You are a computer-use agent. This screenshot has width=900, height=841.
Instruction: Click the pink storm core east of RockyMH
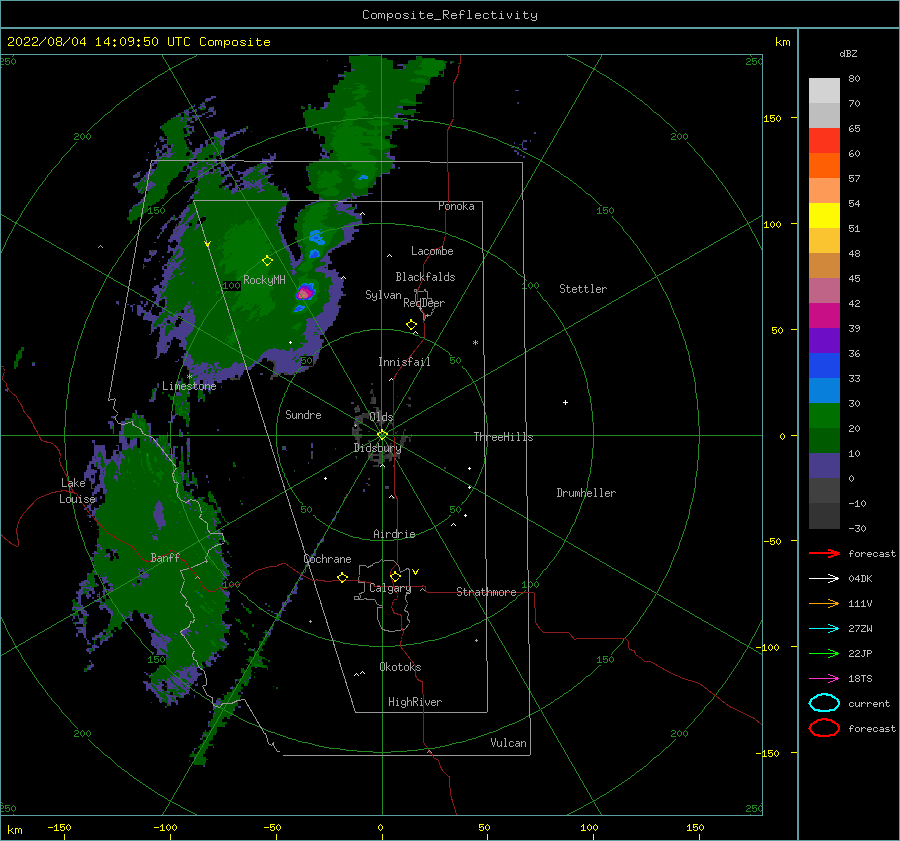pyautogui.click(x=304, y=293)
